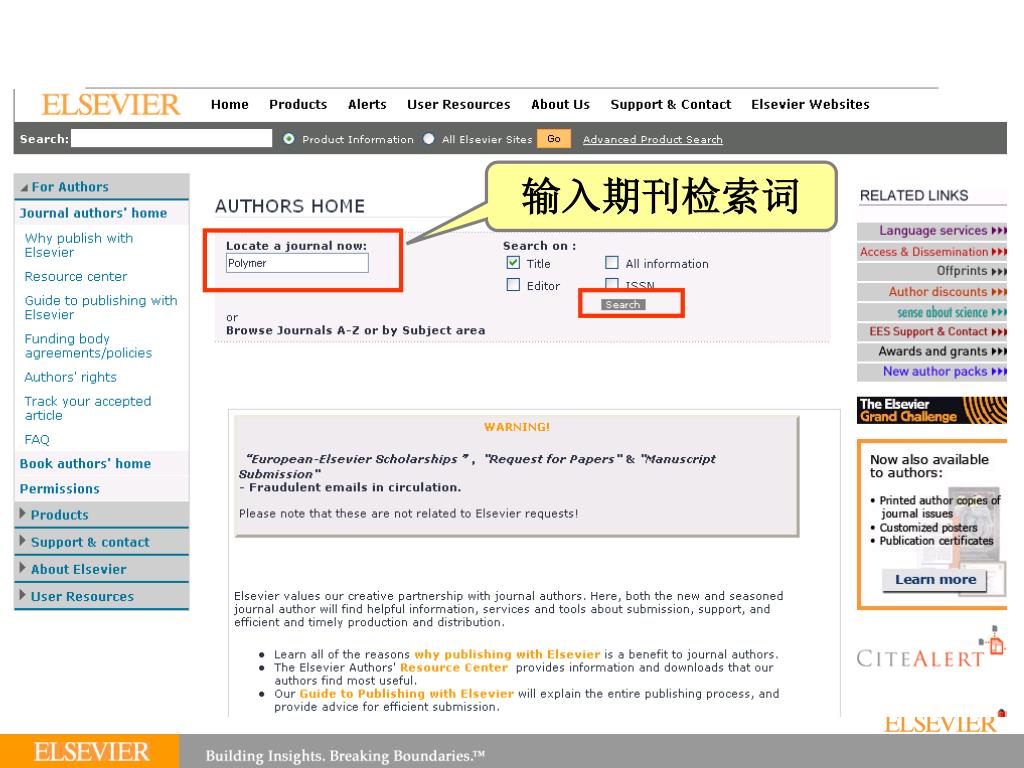This screenshot has width=1024, height=768.
Task: Open the CiteAlert logo link
Action: click(930, 650)
